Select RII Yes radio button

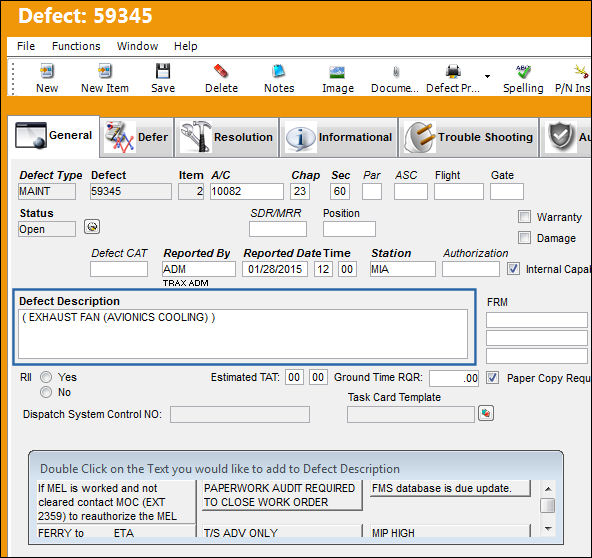46,377
